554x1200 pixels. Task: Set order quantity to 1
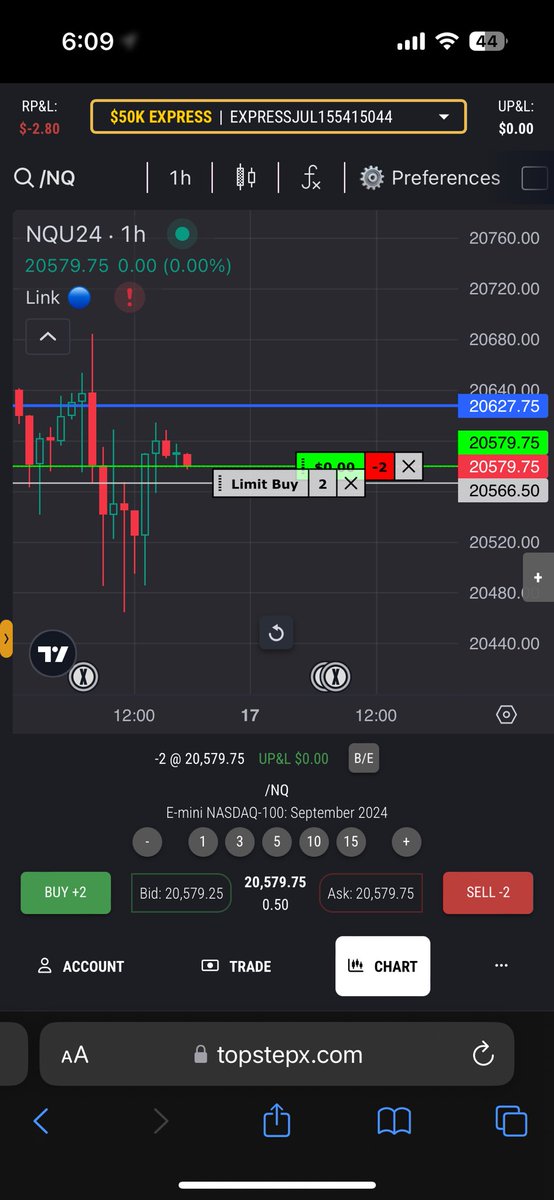(x=202, y=842)
